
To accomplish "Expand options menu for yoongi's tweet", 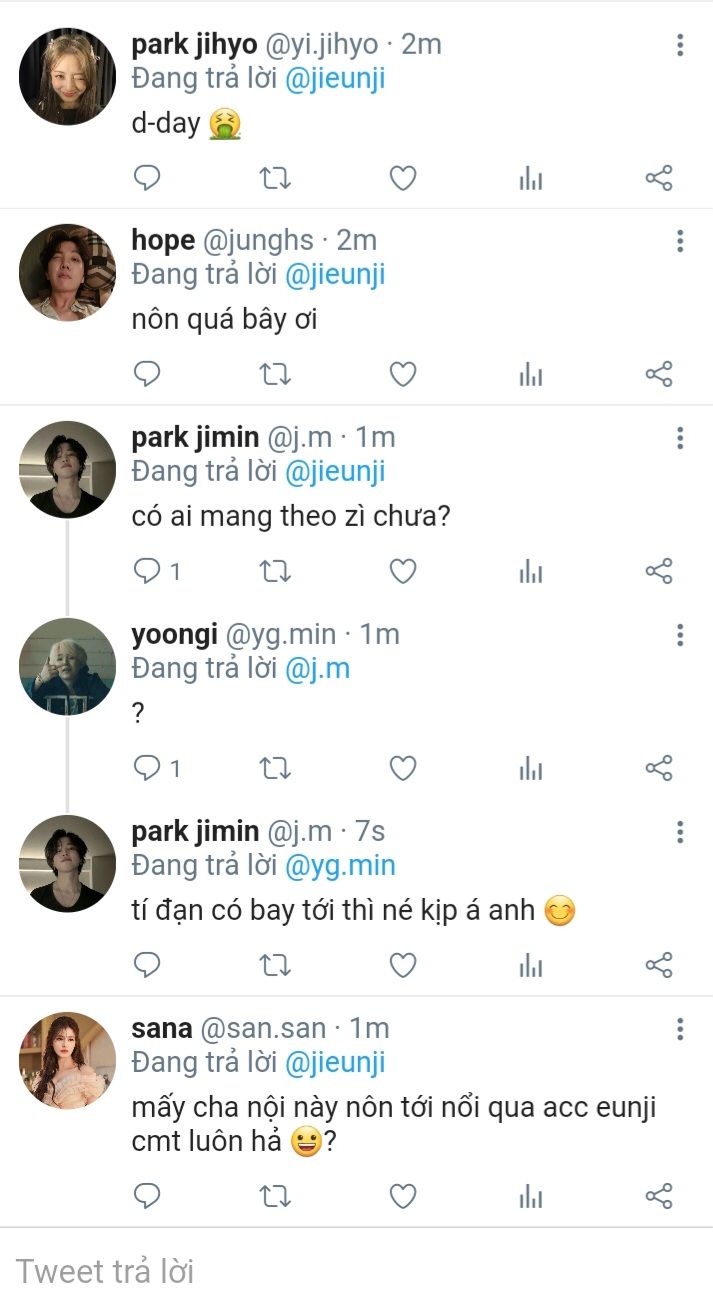I will click(680, 635).
